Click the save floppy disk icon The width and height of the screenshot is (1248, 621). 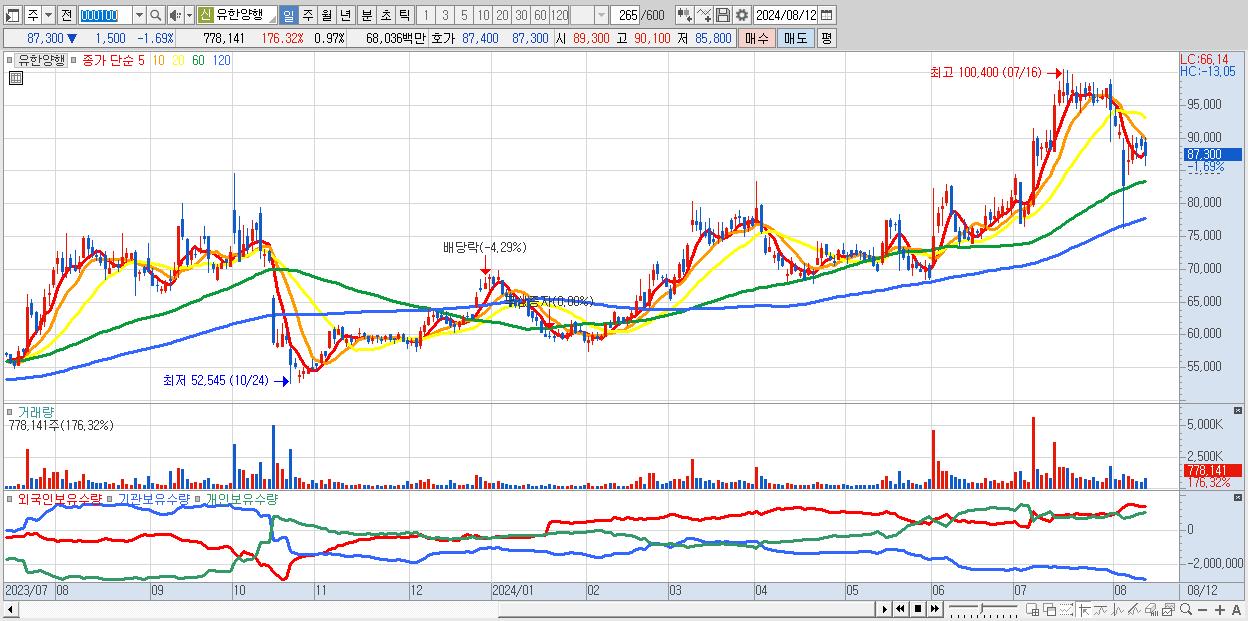click(x=723, y=15)
